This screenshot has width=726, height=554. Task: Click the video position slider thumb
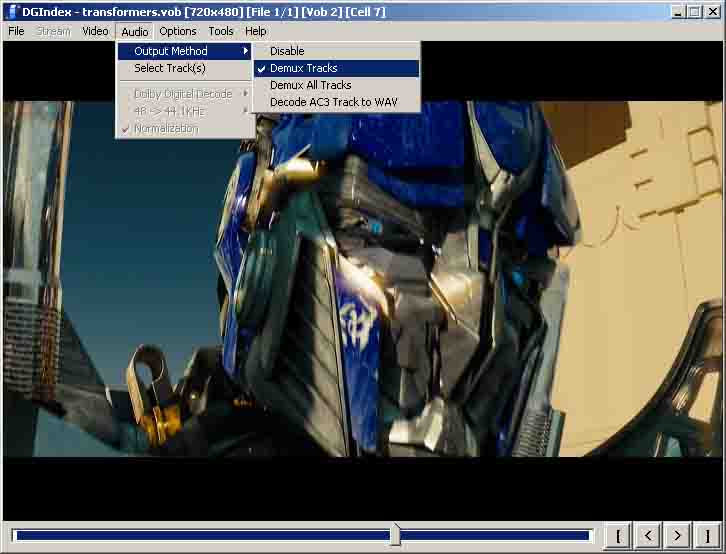click(395, 535)
